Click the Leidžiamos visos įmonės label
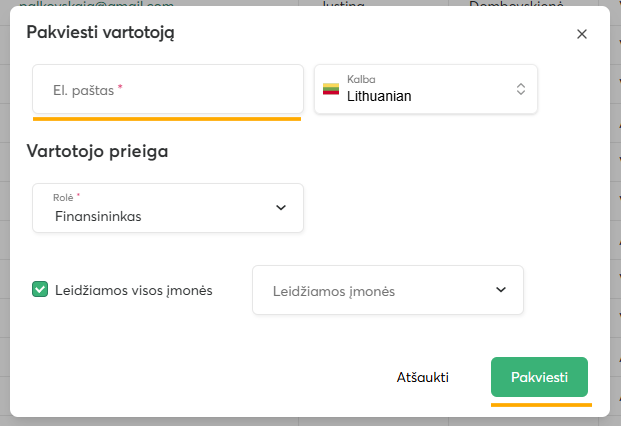 pyautogui.click(x=133, y=290)
